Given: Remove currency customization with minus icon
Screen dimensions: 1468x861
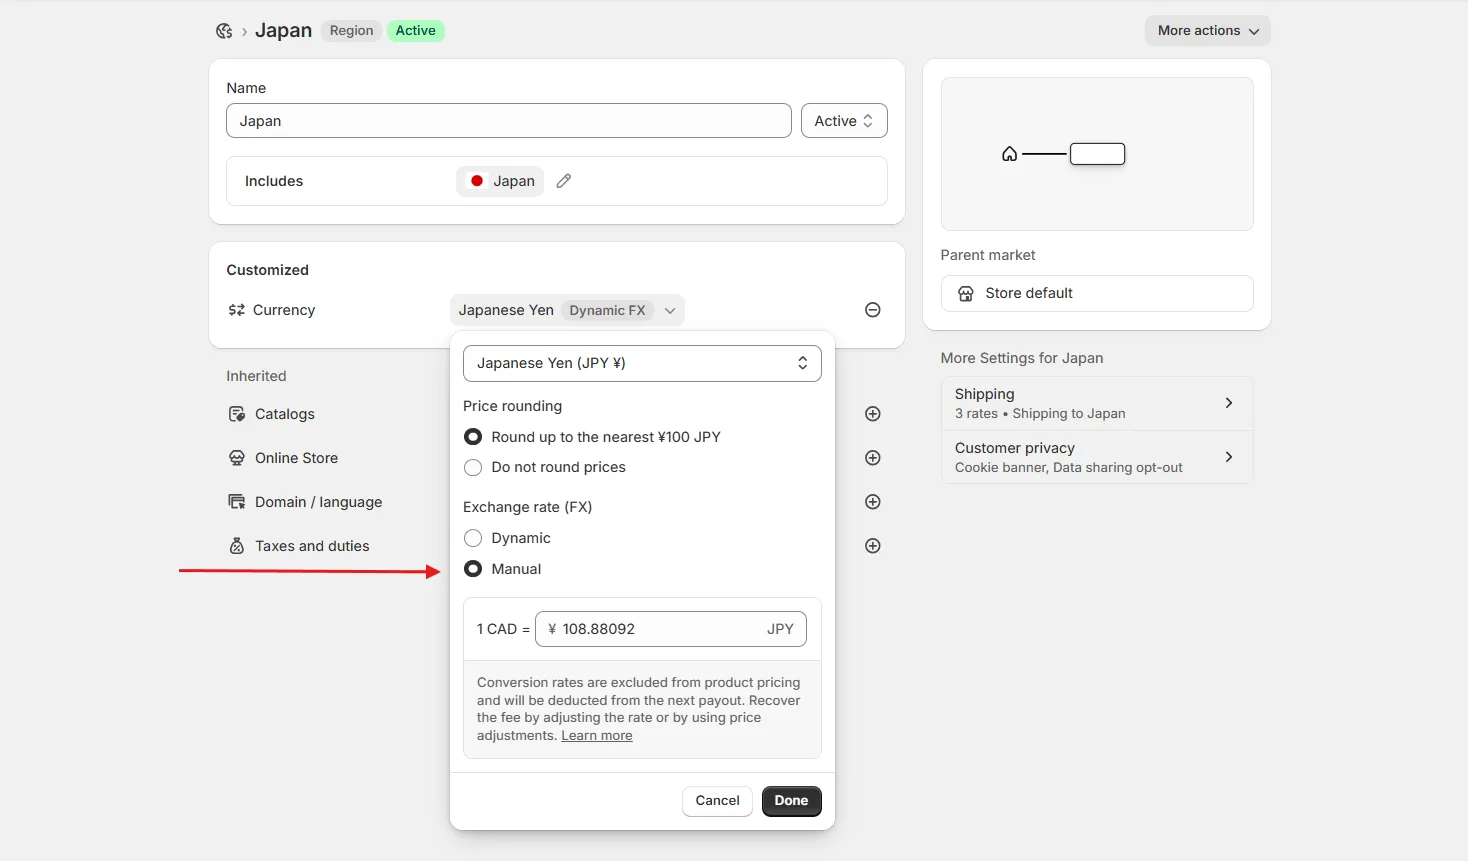Looking at the screenshot, I should (x=873, y=310).
